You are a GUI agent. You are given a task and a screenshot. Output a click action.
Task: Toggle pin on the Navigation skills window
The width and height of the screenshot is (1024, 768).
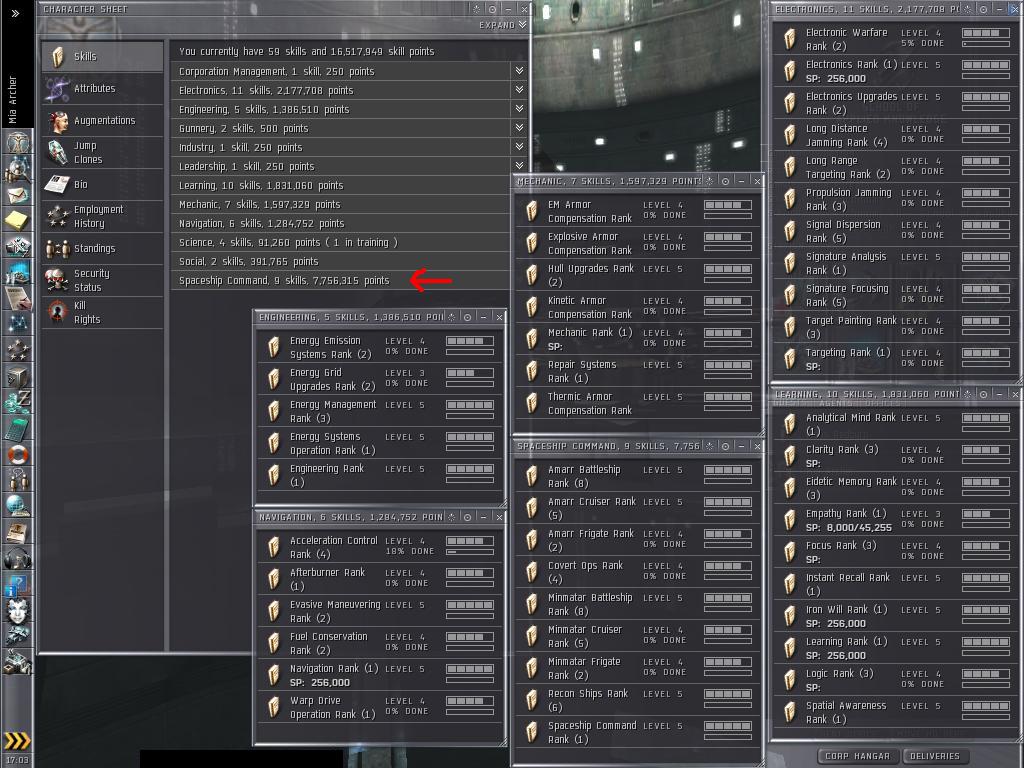coord(468,517)
